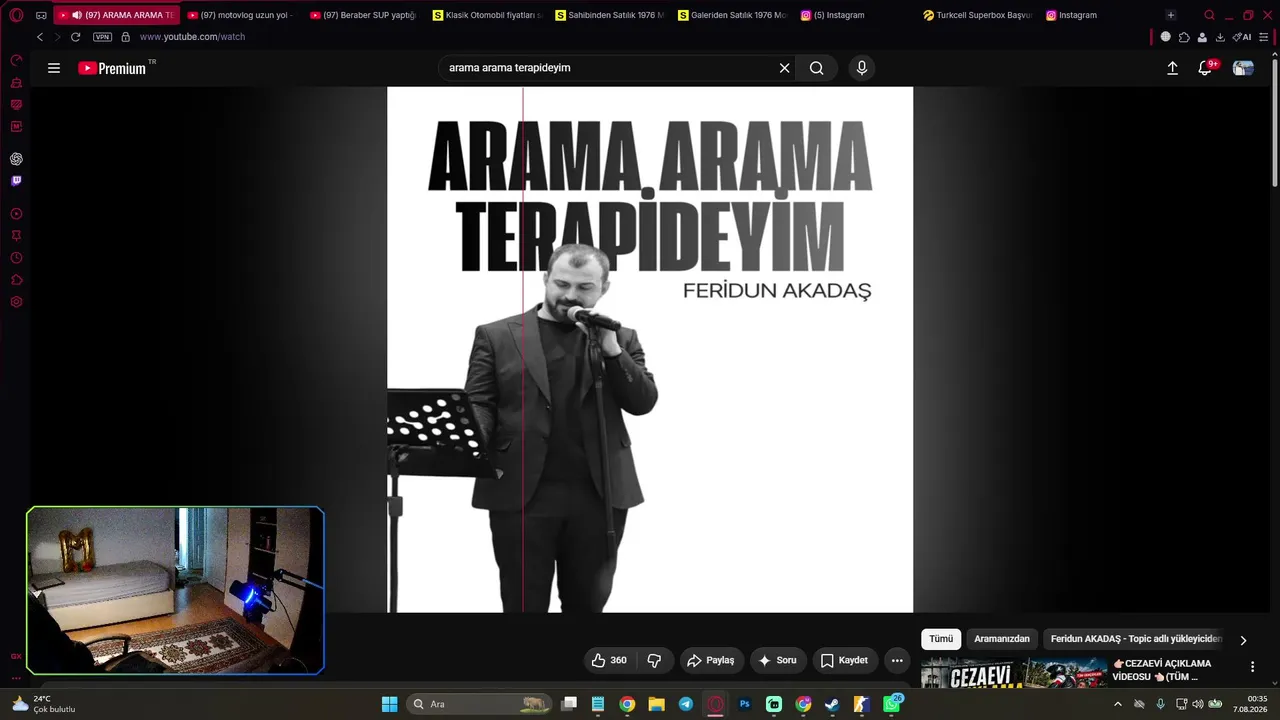
Task: Go back to the previous page
Action: [x=40, y=37]
